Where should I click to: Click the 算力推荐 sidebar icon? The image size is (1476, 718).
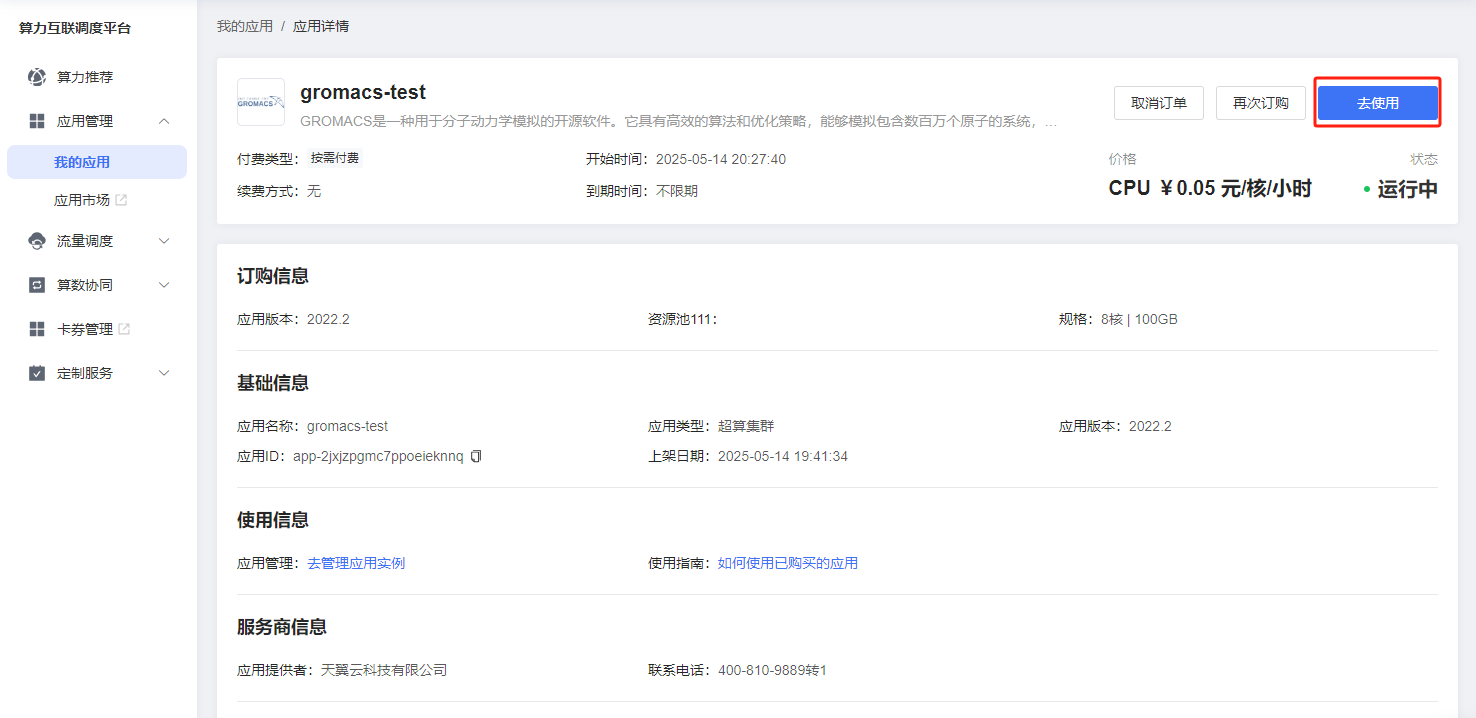coord(37,77)
